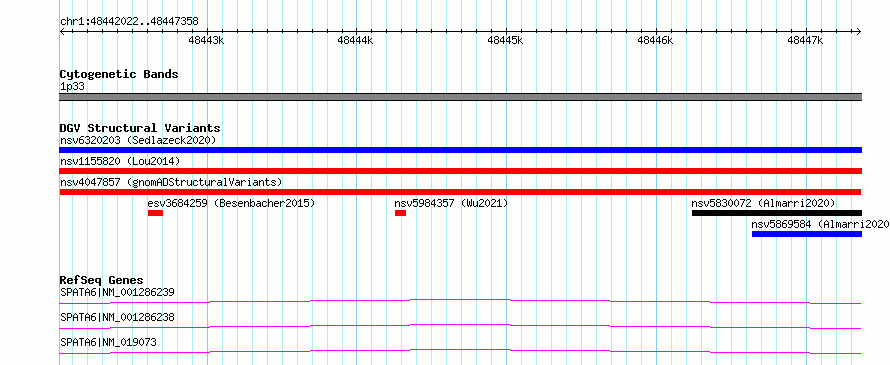Click the chr1:48442022..48447358 coordinate label

click(129, 21)
